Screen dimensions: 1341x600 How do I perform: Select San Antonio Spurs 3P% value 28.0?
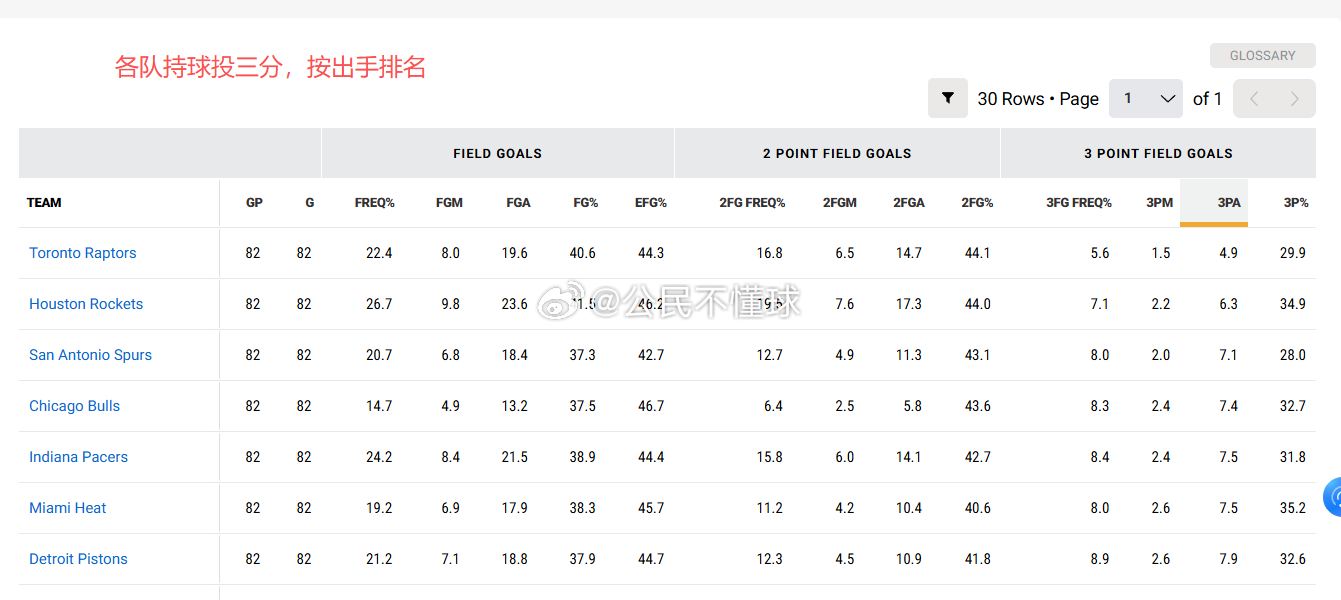tap(1293, 355)
